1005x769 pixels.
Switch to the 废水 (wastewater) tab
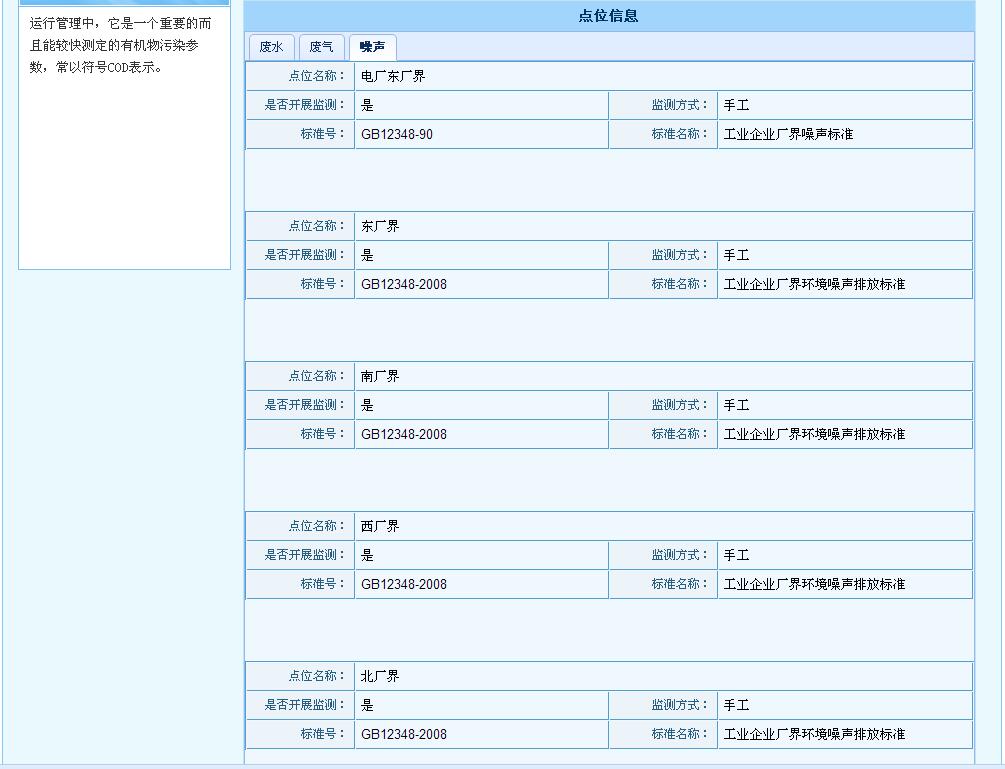click(x=271, y=46)
